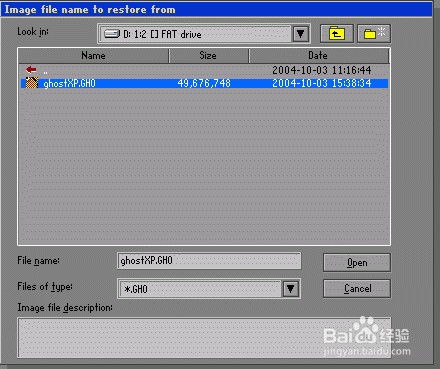Screen dimensions: 440x369
Task: Create a new folder icon
Action: point(374,34)
